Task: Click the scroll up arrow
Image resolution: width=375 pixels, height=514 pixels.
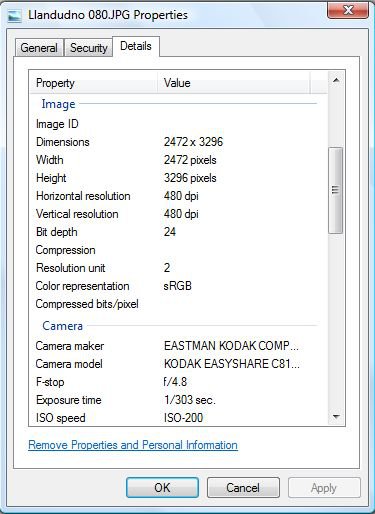Action: click(x=336, y=80)
